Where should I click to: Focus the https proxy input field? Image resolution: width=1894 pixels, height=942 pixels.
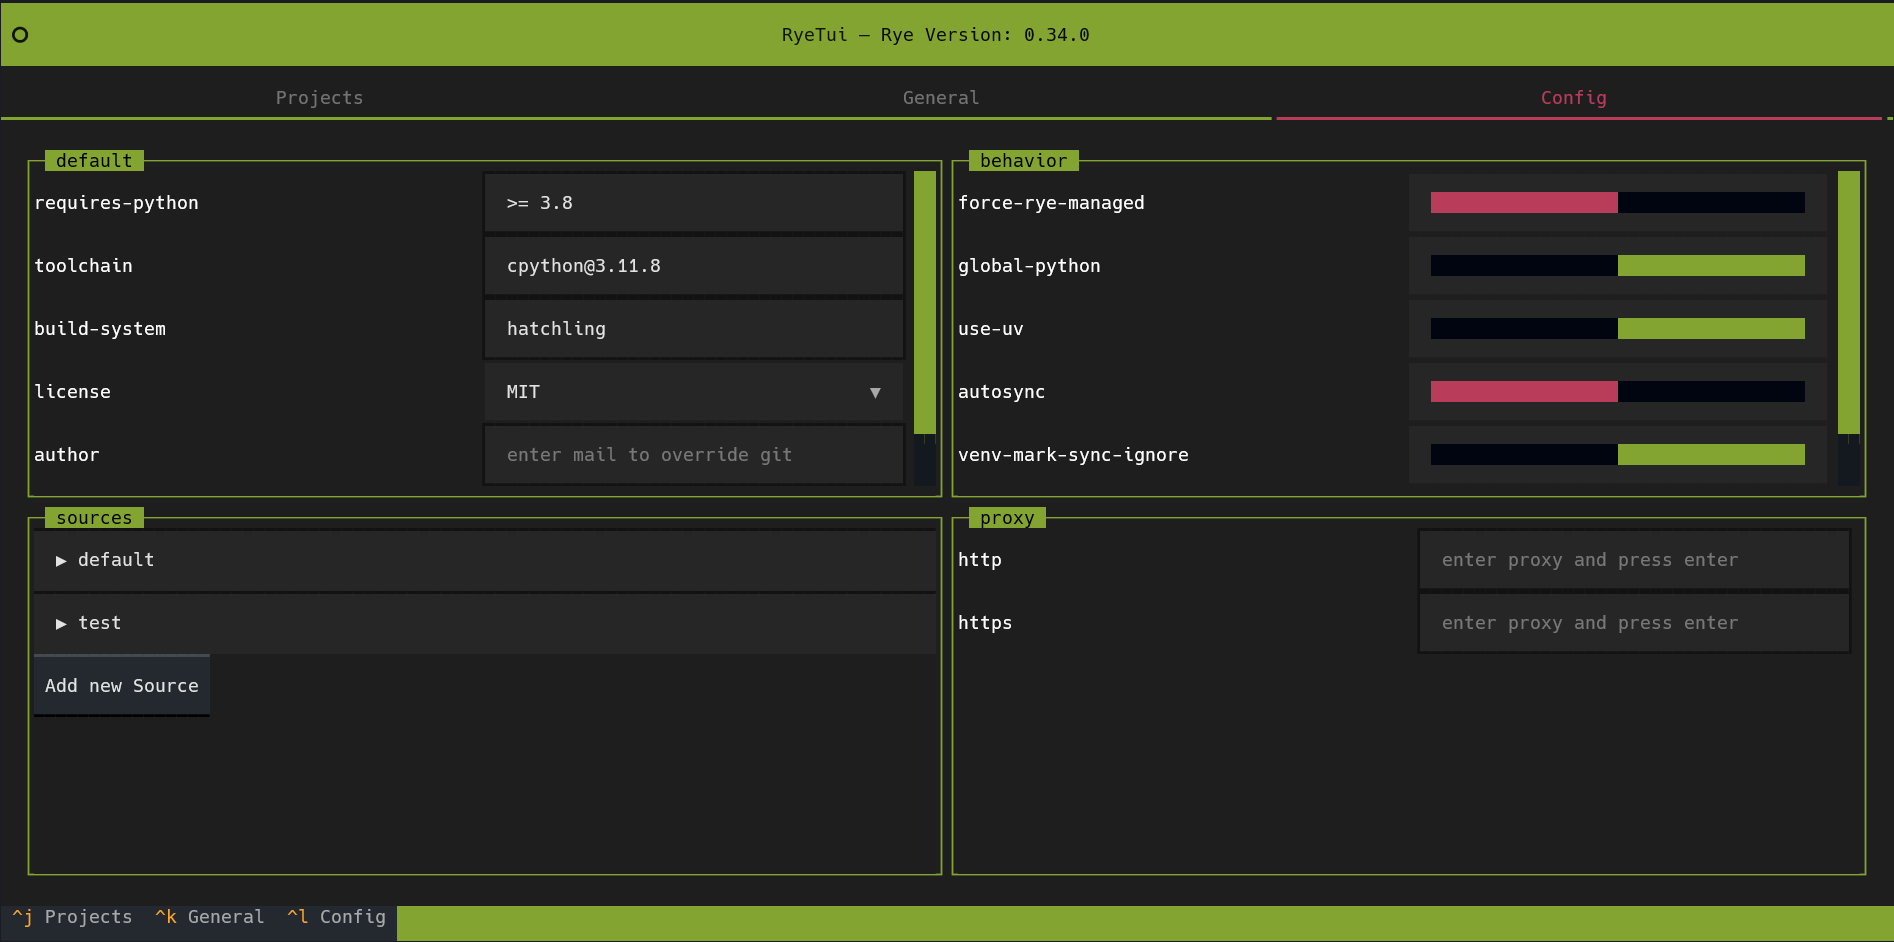point(1634,623)
